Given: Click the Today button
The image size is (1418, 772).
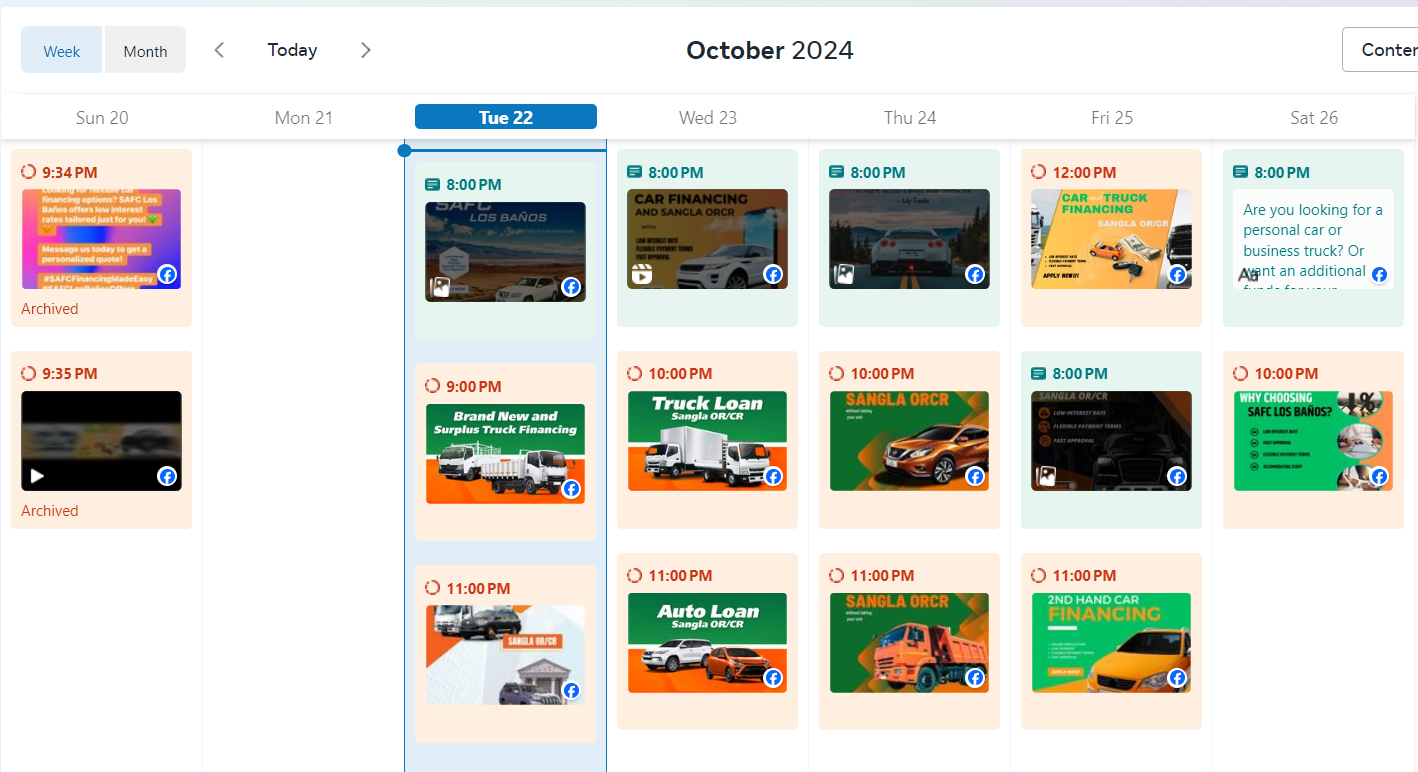Looking at the screenshot, I should [x=292, y=50].
